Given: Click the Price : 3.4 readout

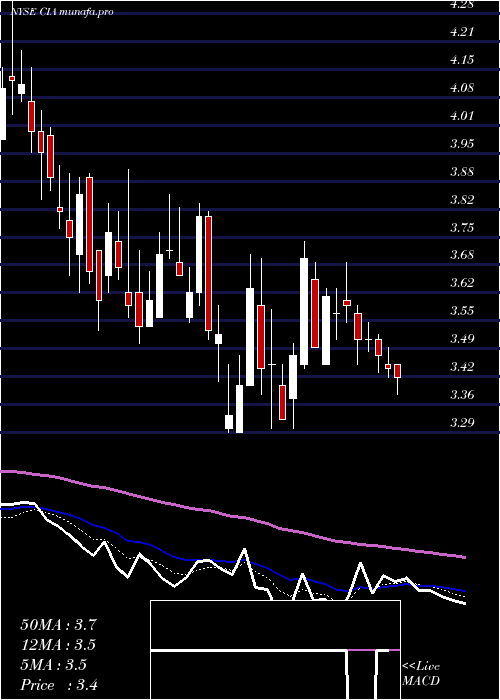Looking at the screenshot, I should click(x=59, y=685).
